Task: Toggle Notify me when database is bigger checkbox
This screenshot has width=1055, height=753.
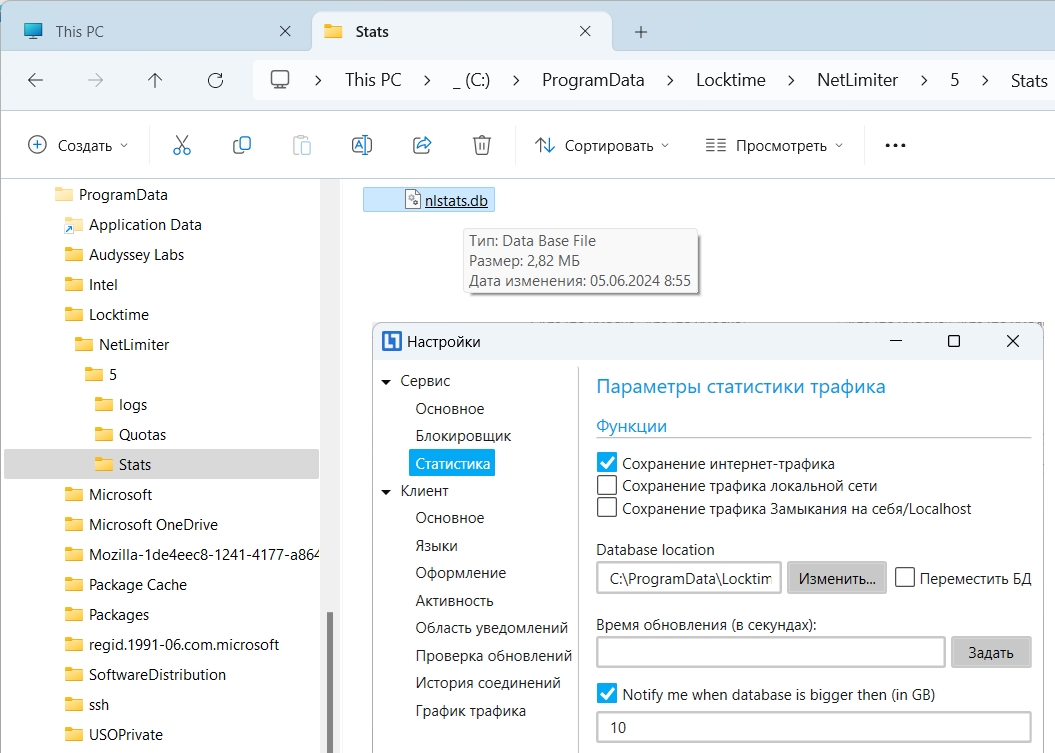Action: (x=607, y=694)
